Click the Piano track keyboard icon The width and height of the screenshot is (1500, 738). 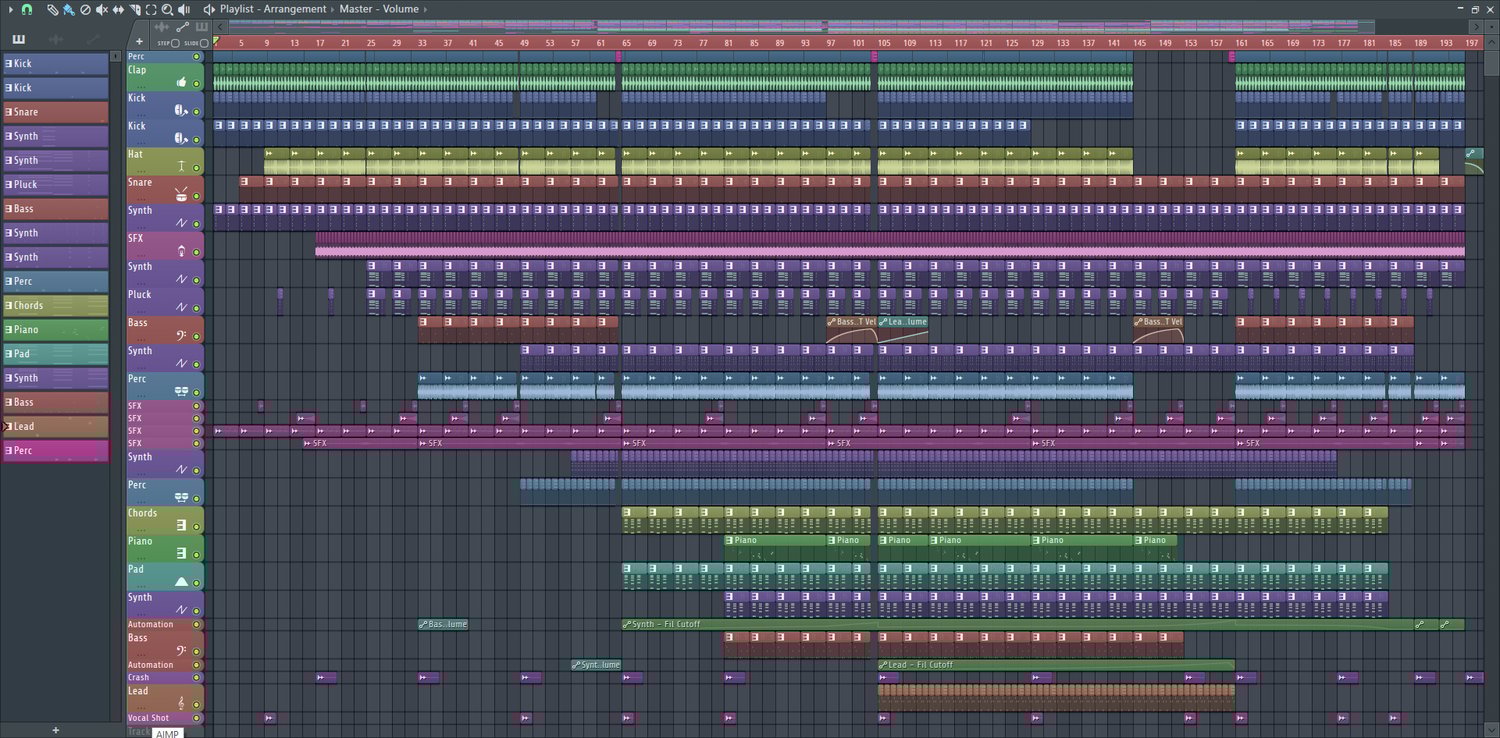tap(182, 553)
